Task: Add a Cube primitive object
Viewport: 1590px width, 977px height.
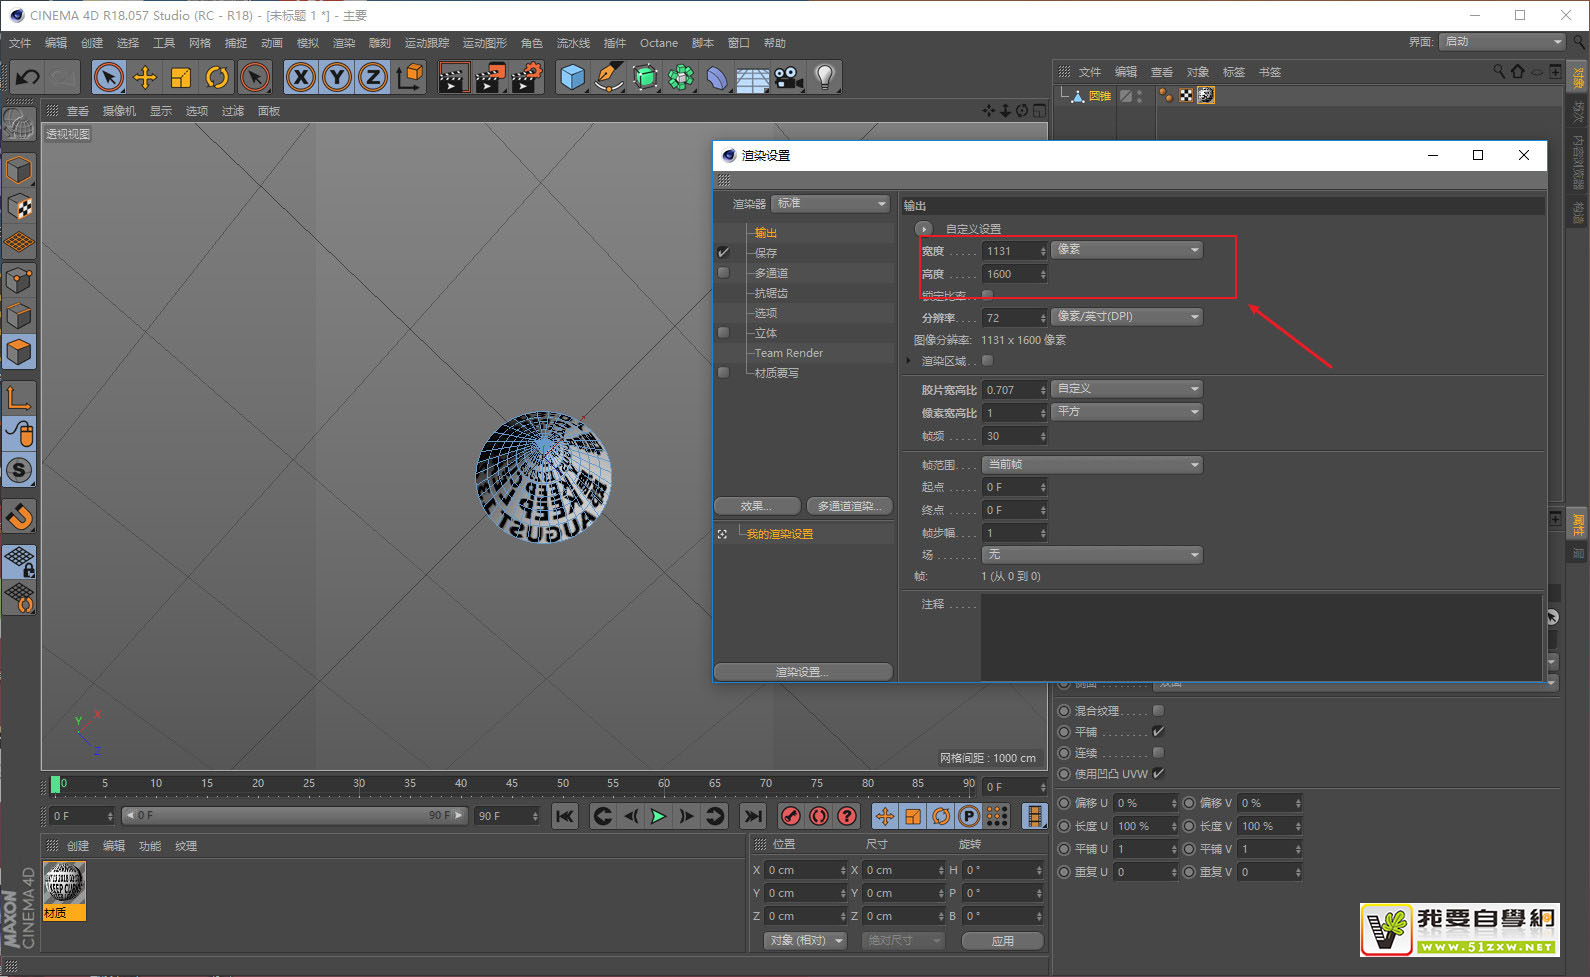Action: [572, 77]
